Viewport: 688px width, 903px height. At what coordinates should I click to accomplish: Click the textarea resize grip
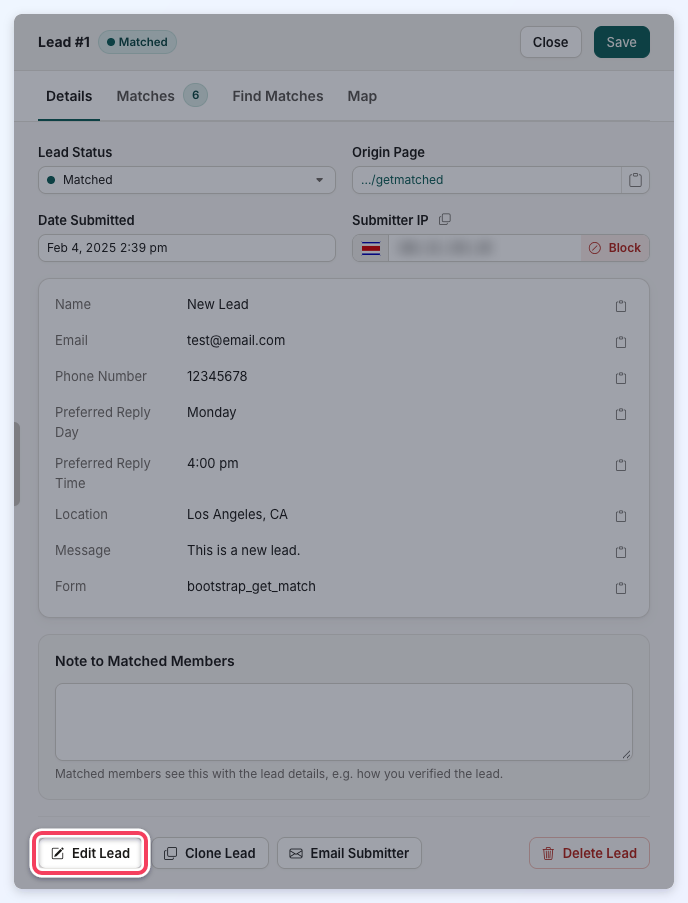(x=626, y=754)
